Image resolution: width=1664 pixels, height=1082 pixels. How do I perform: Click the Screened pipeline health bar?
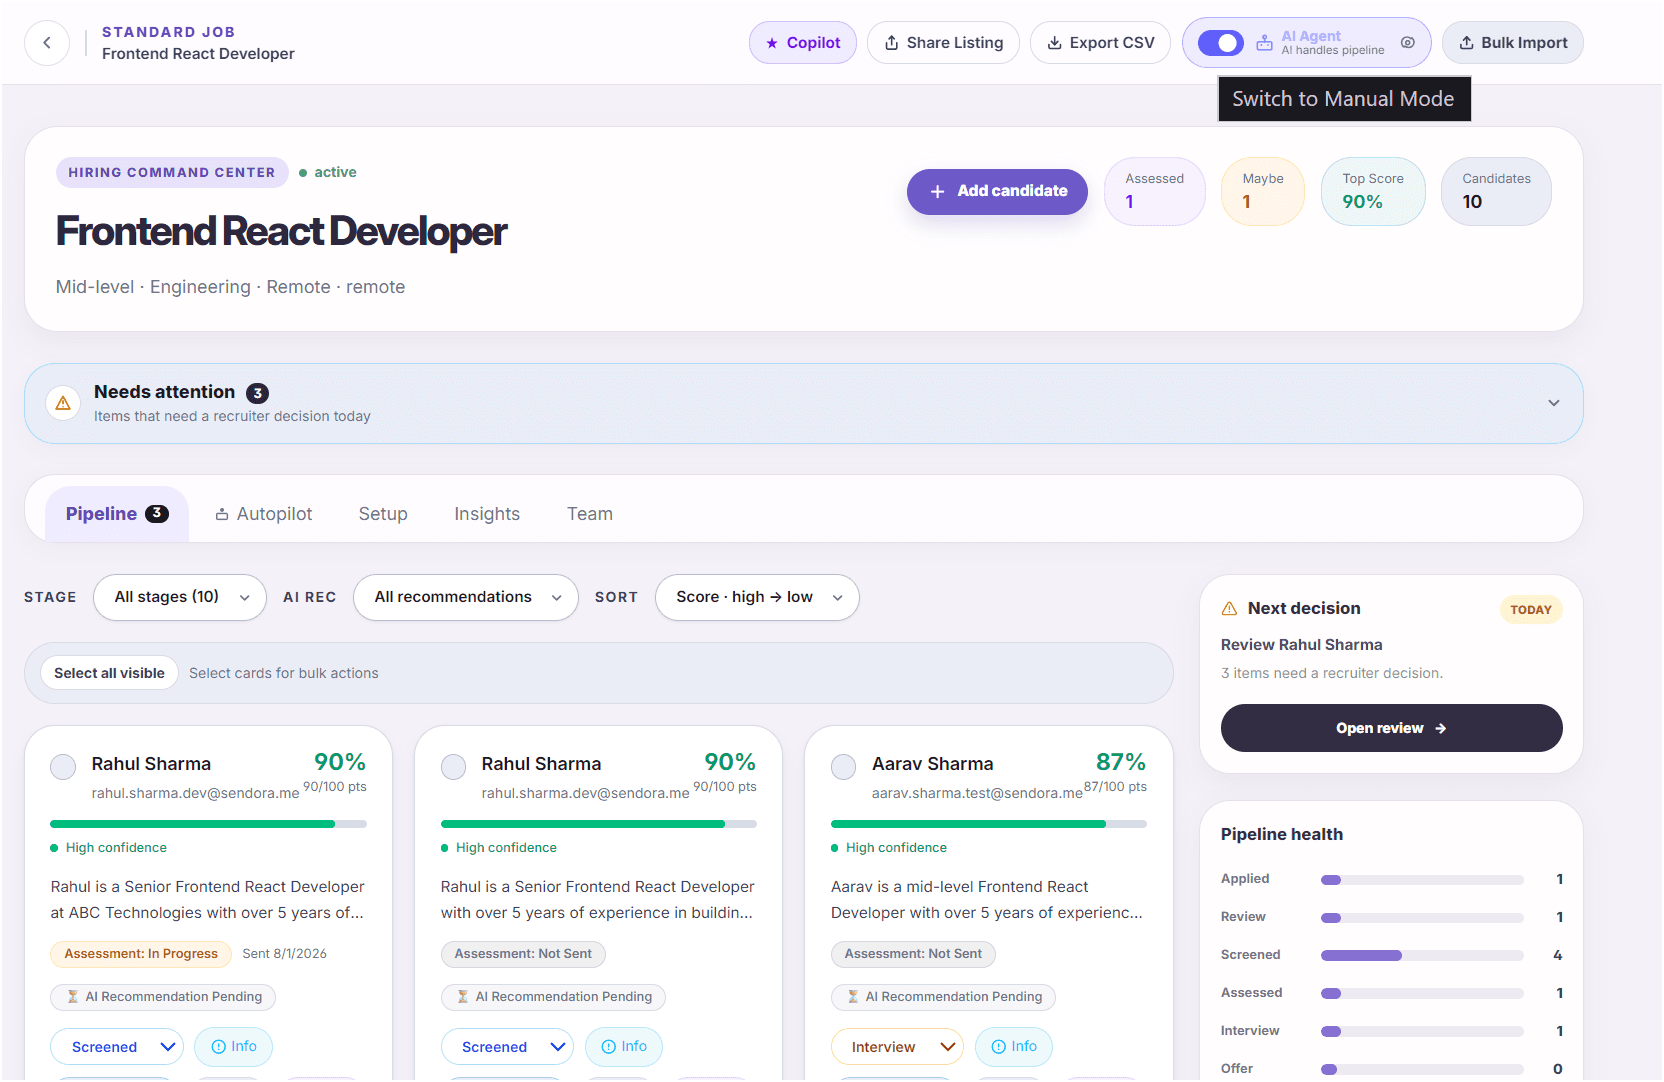tap(1422, 955)
